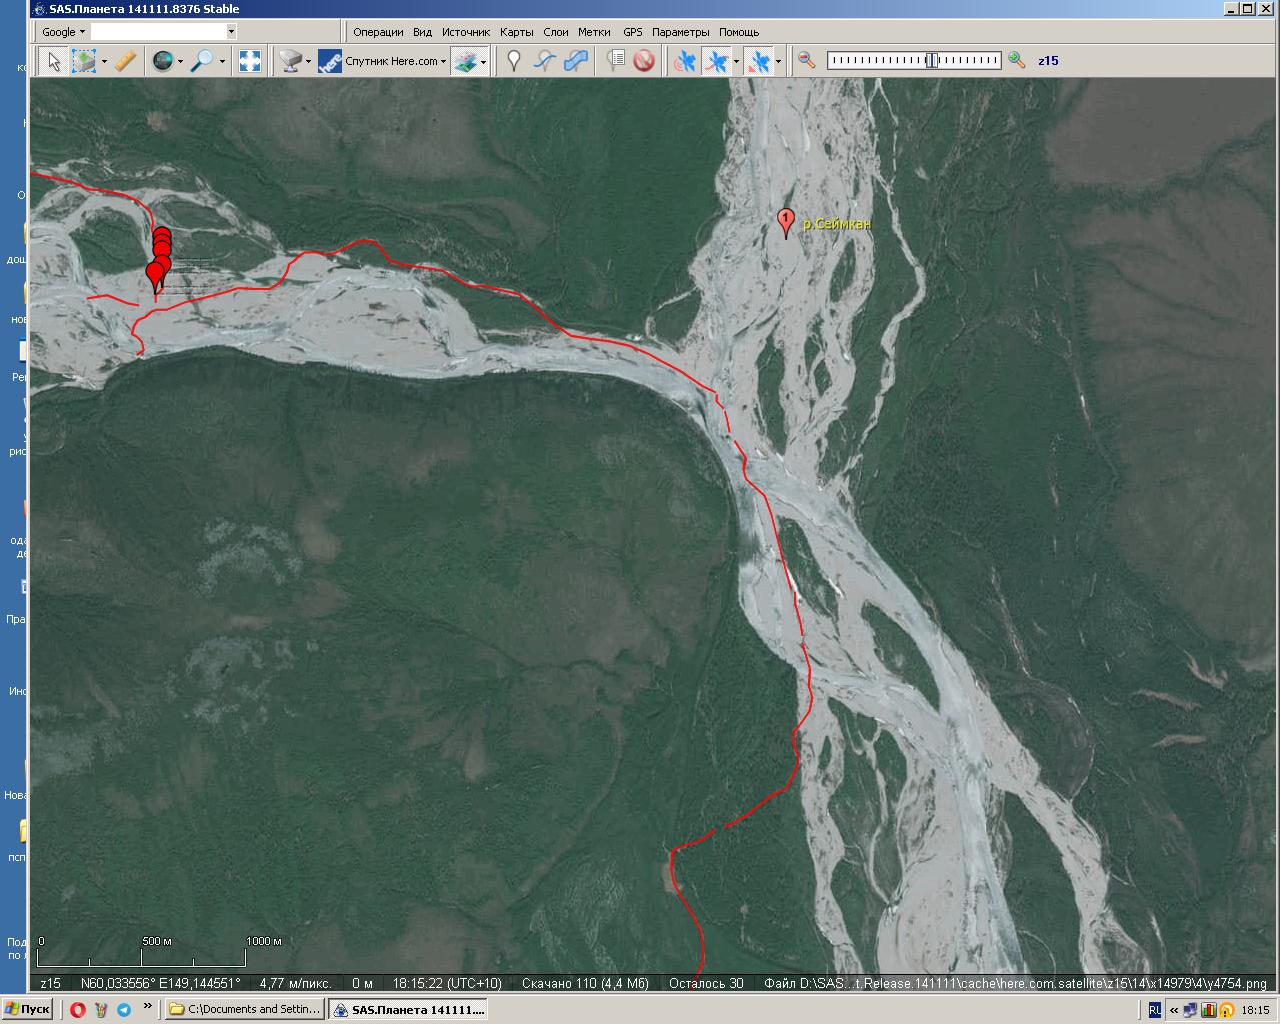Click the zoom in magnifier icon

pyautogui.click(x=1017, y=61)
